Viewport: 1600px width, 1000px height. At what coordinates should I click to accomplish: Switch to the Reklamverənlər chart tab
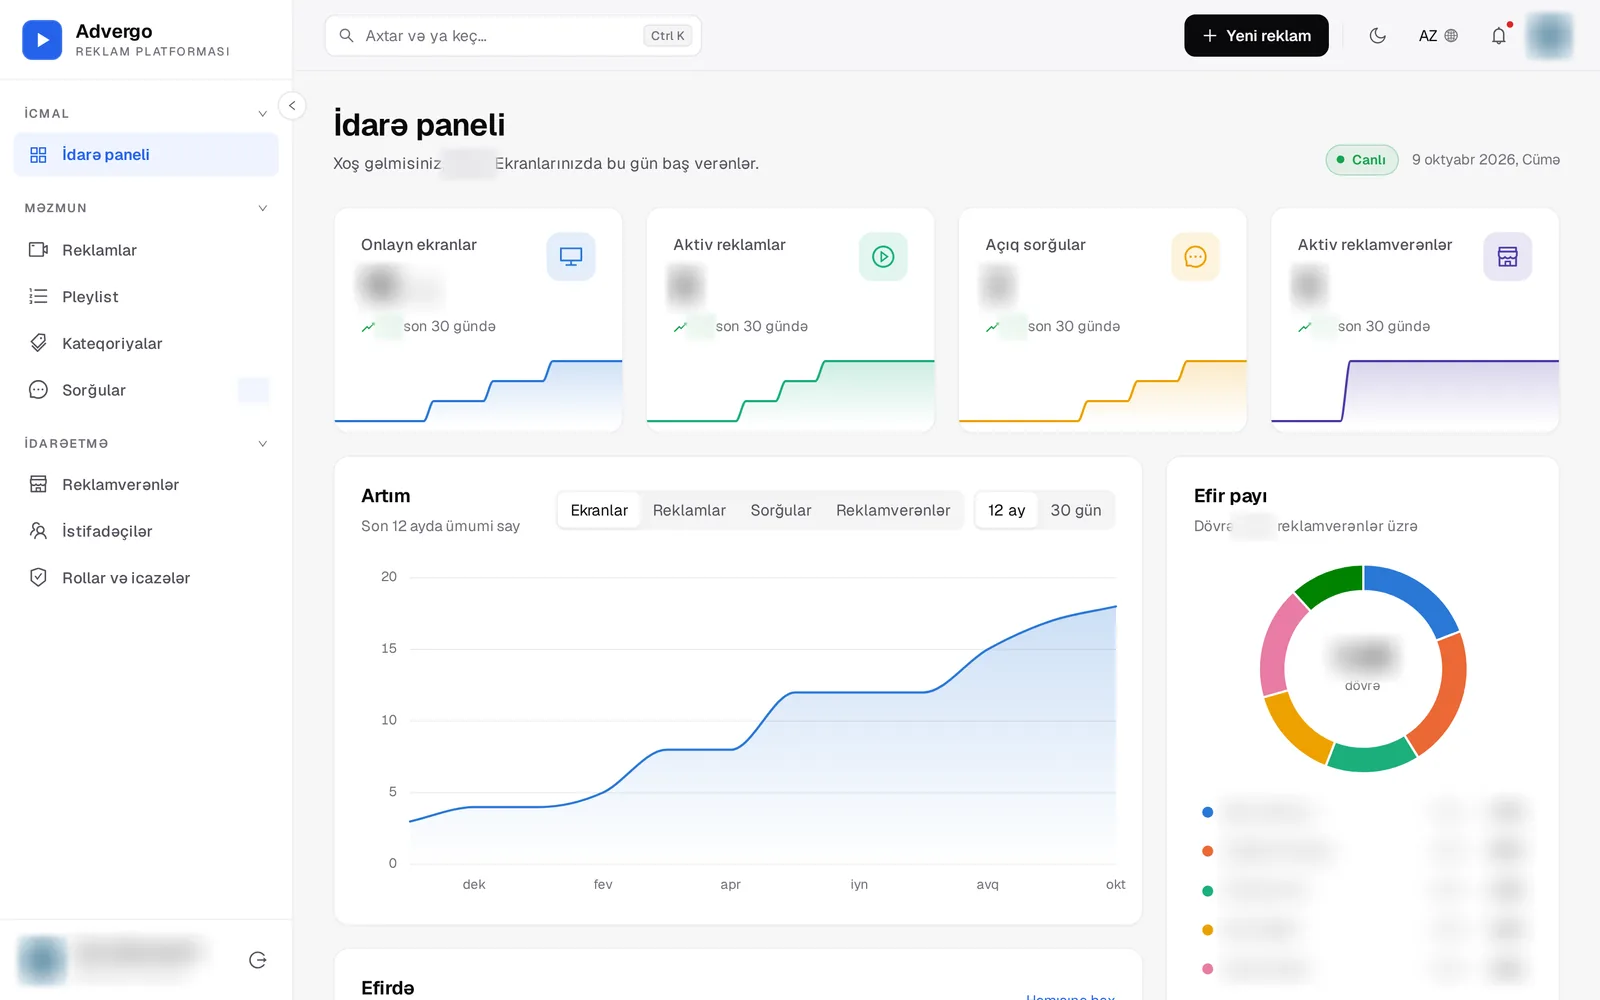pos(893,510)
